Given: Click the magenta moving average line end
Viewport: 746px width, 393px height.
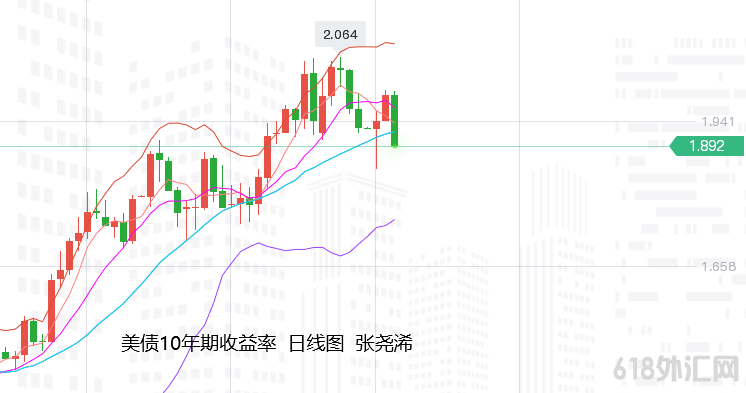Looking at the screenshot, I should pyautogui.click(x=393, y=106).
